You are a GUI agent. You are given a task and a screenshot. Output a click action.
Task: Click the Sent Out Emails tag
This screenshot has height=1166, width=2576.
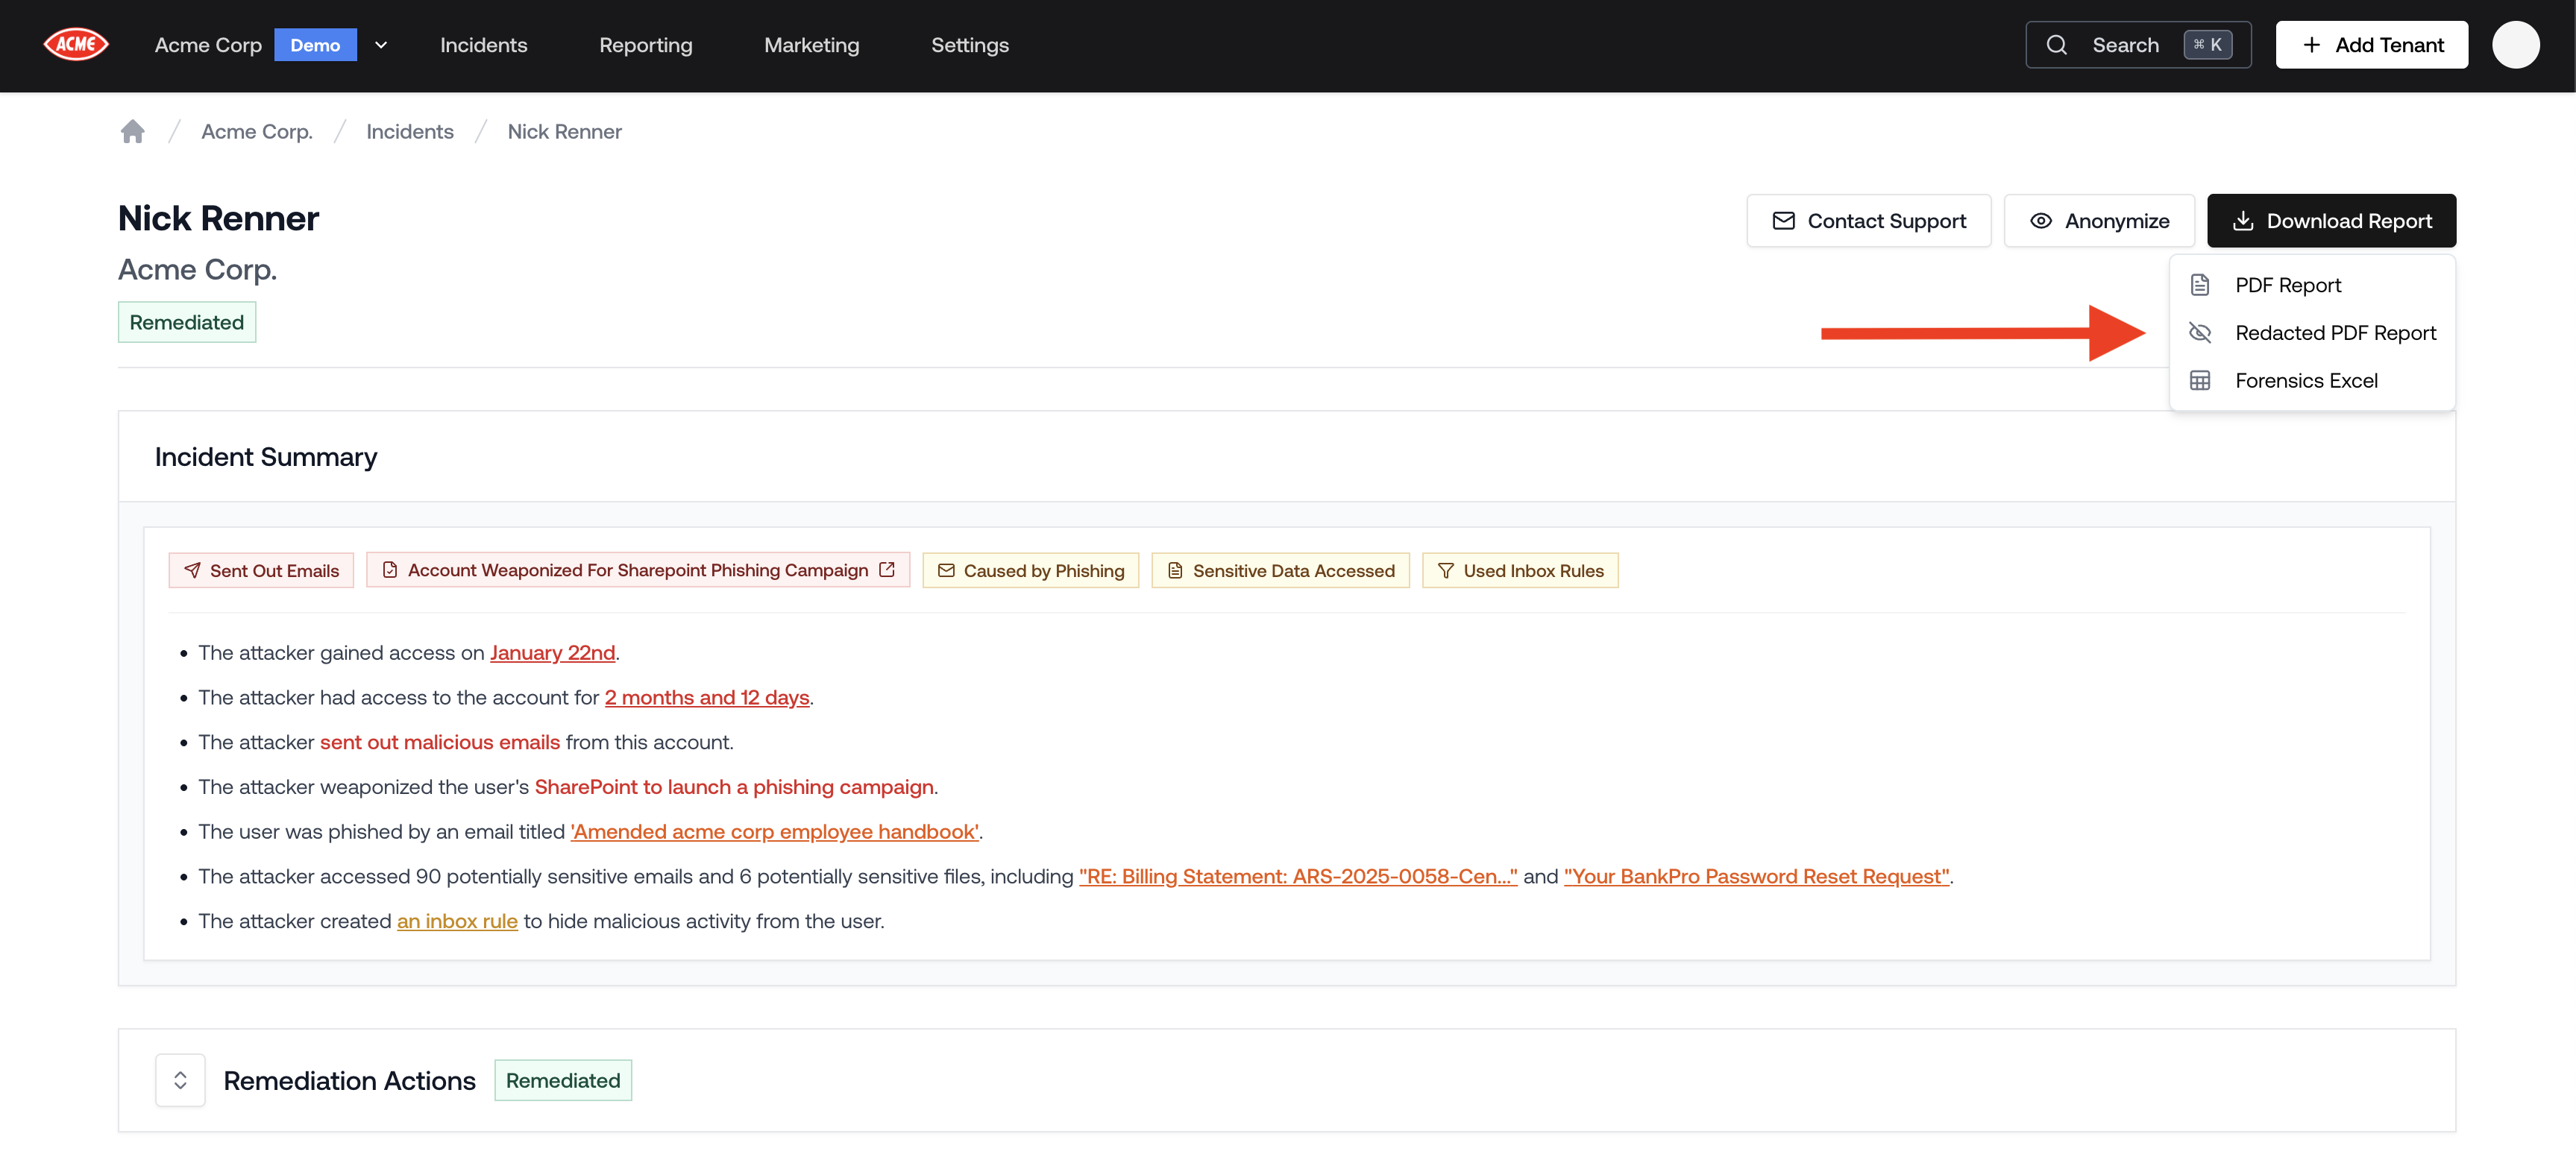click(261, 571)
